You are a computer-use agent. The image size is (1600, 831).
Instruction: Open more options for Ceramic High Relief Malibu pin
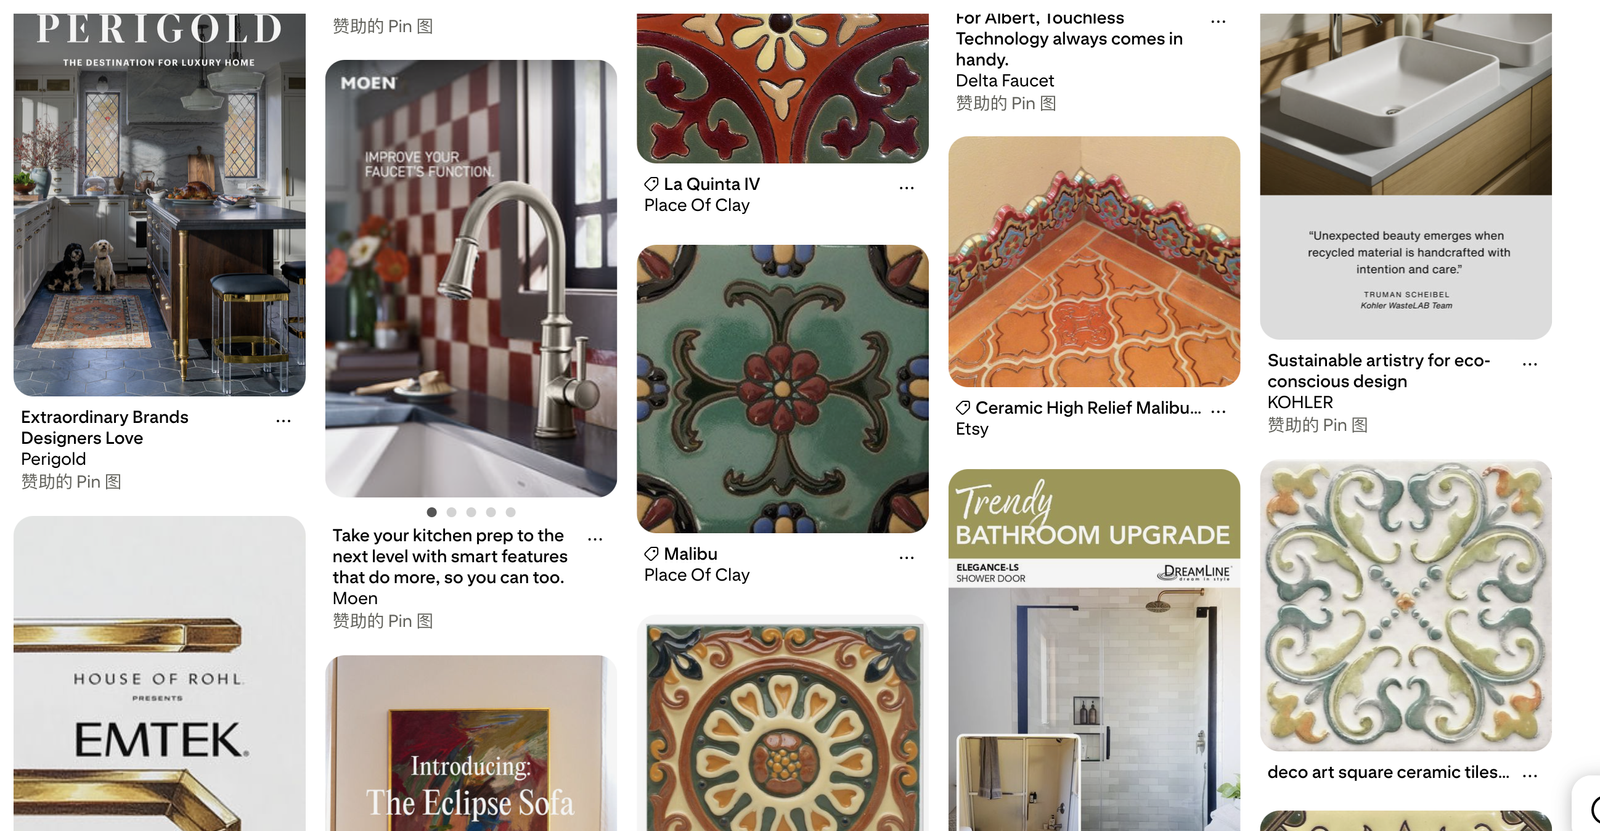(1218, 411)
